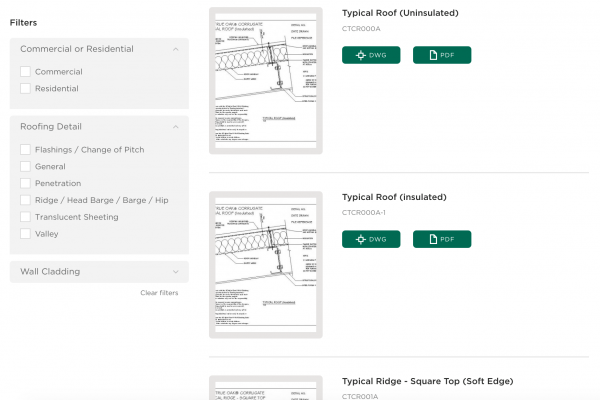
Task: Select the Penetration filter checkbox
Action: 25,183
